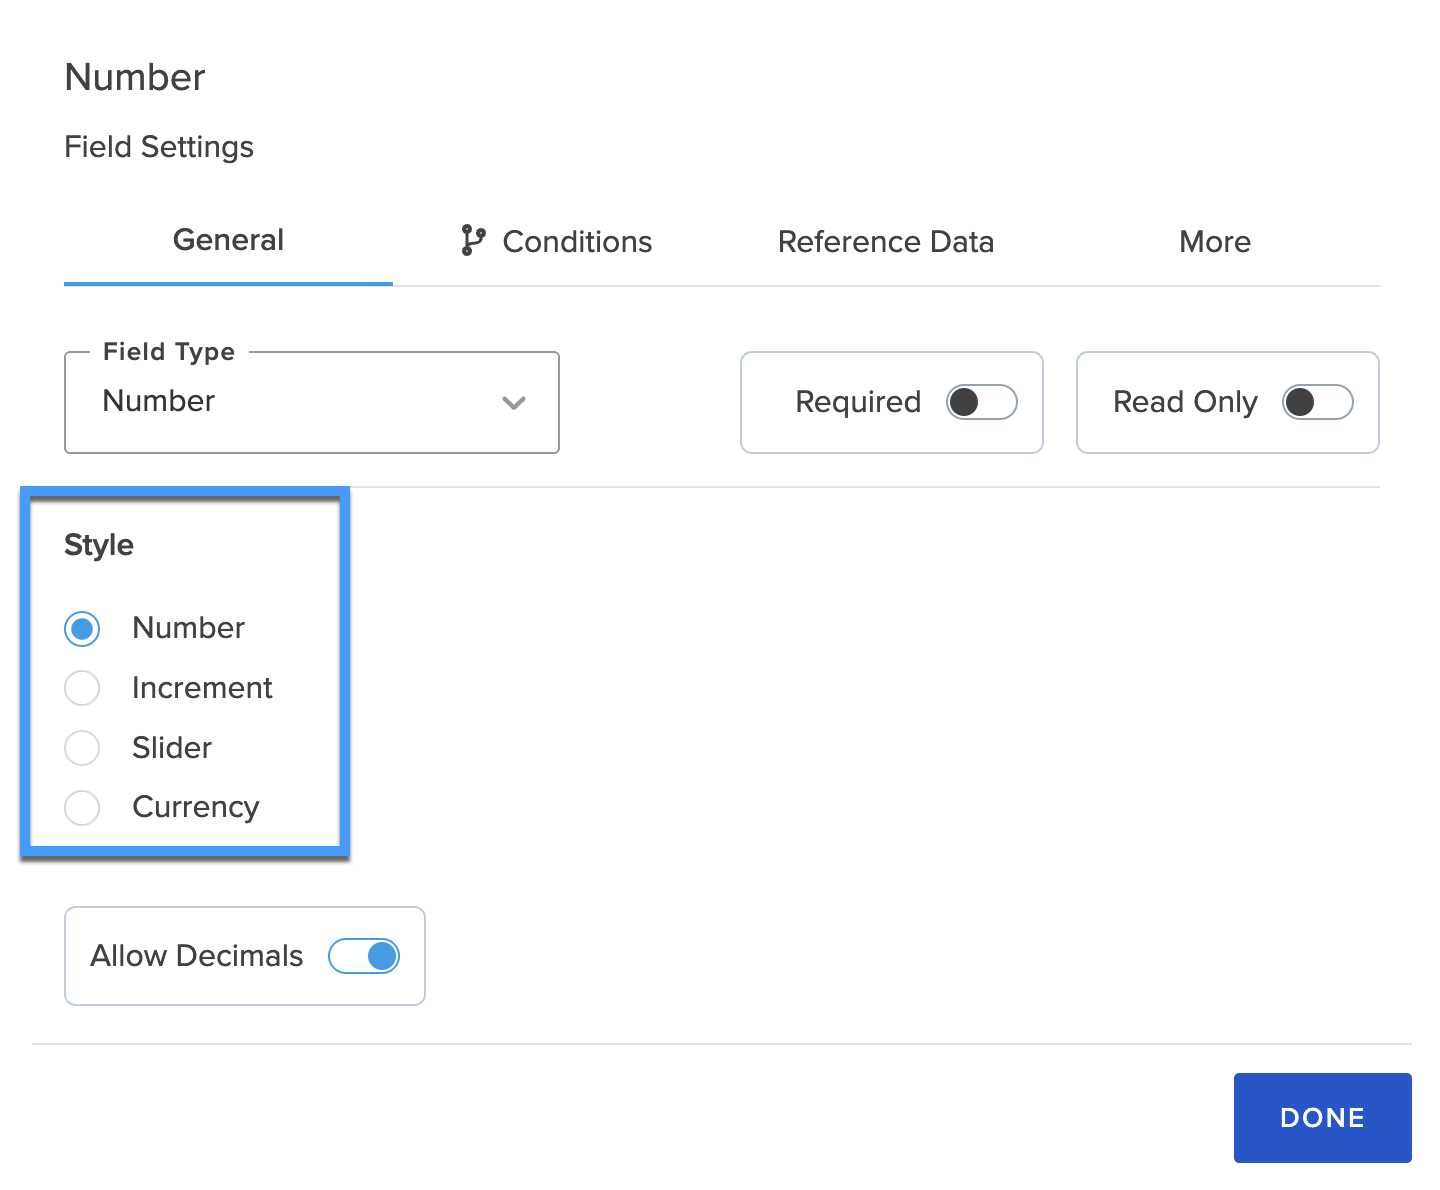Viewport: 1440px width, 1190px height.
Task: Click the Currency option label
Action: [x=196, y=807]
